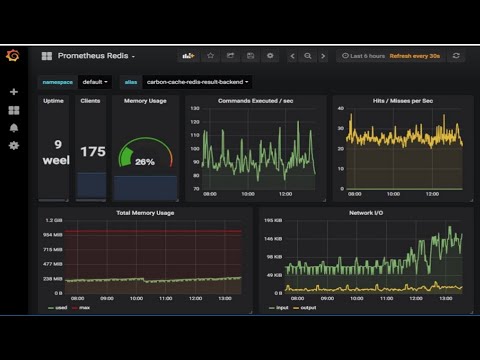The width and height of the screenshot is (480, 360).
Task: Open the alias carbon-cache-redis-result-backend dropdown
Action: (x=197, y=82)
